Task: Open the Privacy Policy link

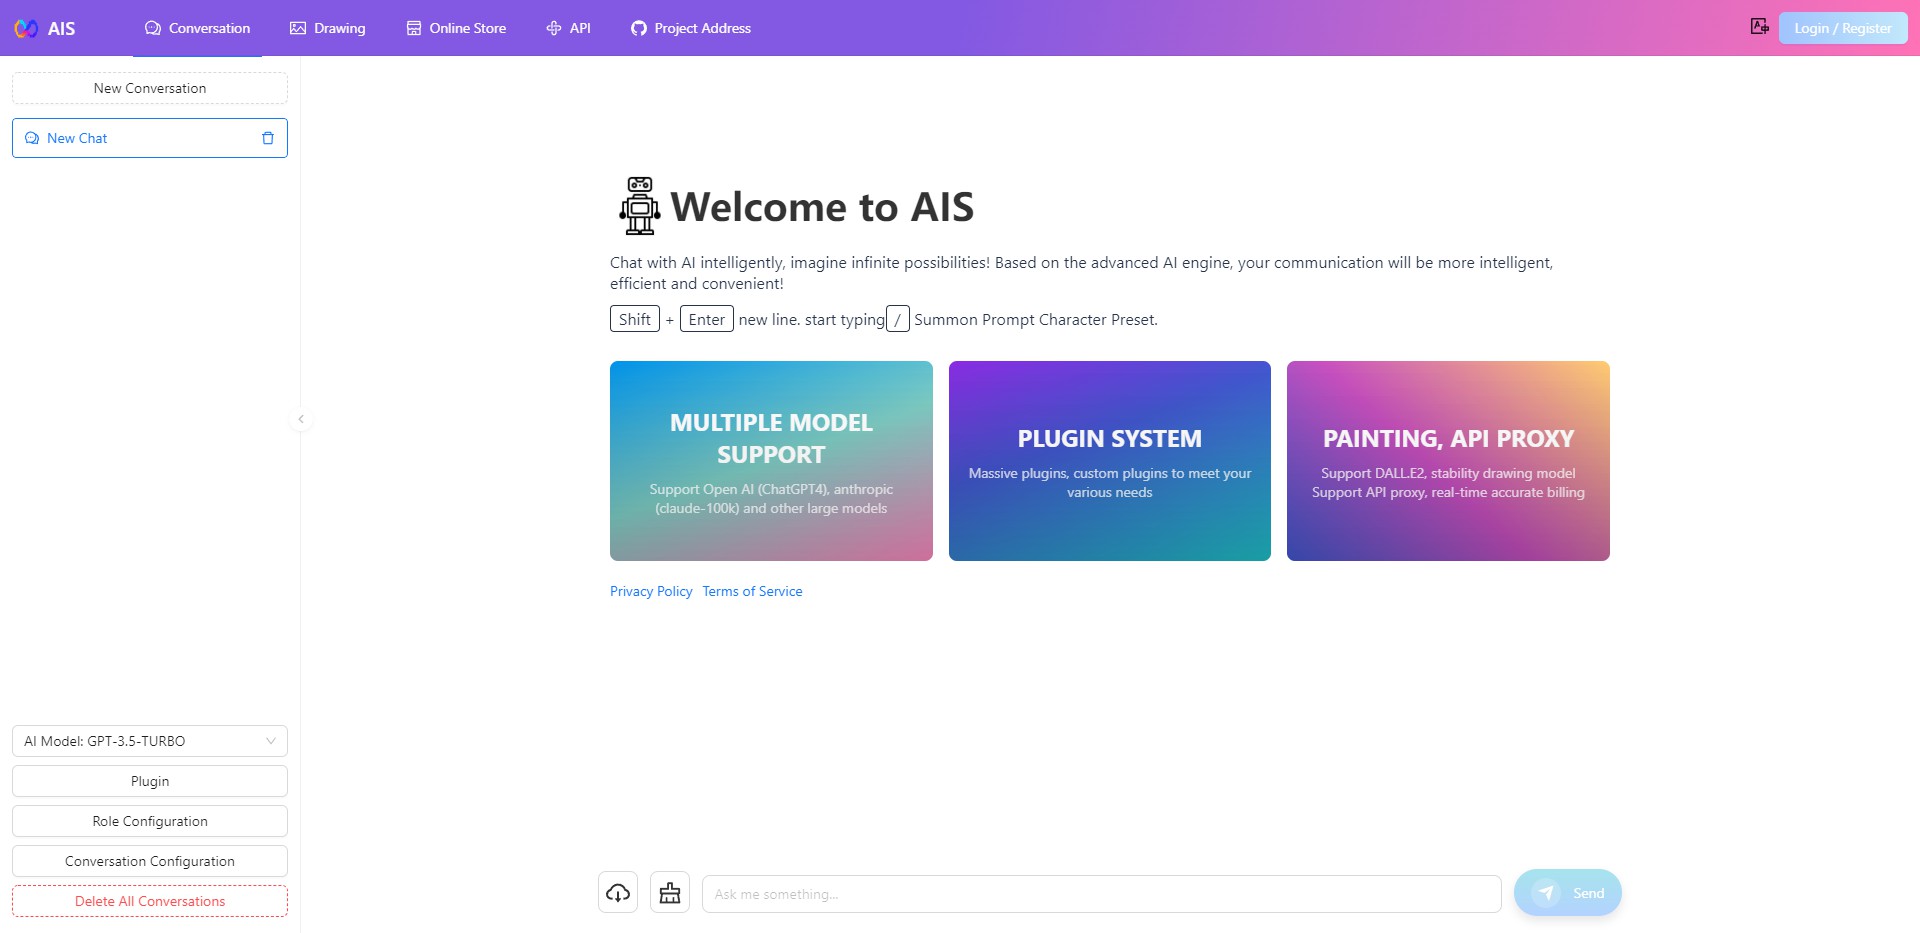Action: point(651,591)
